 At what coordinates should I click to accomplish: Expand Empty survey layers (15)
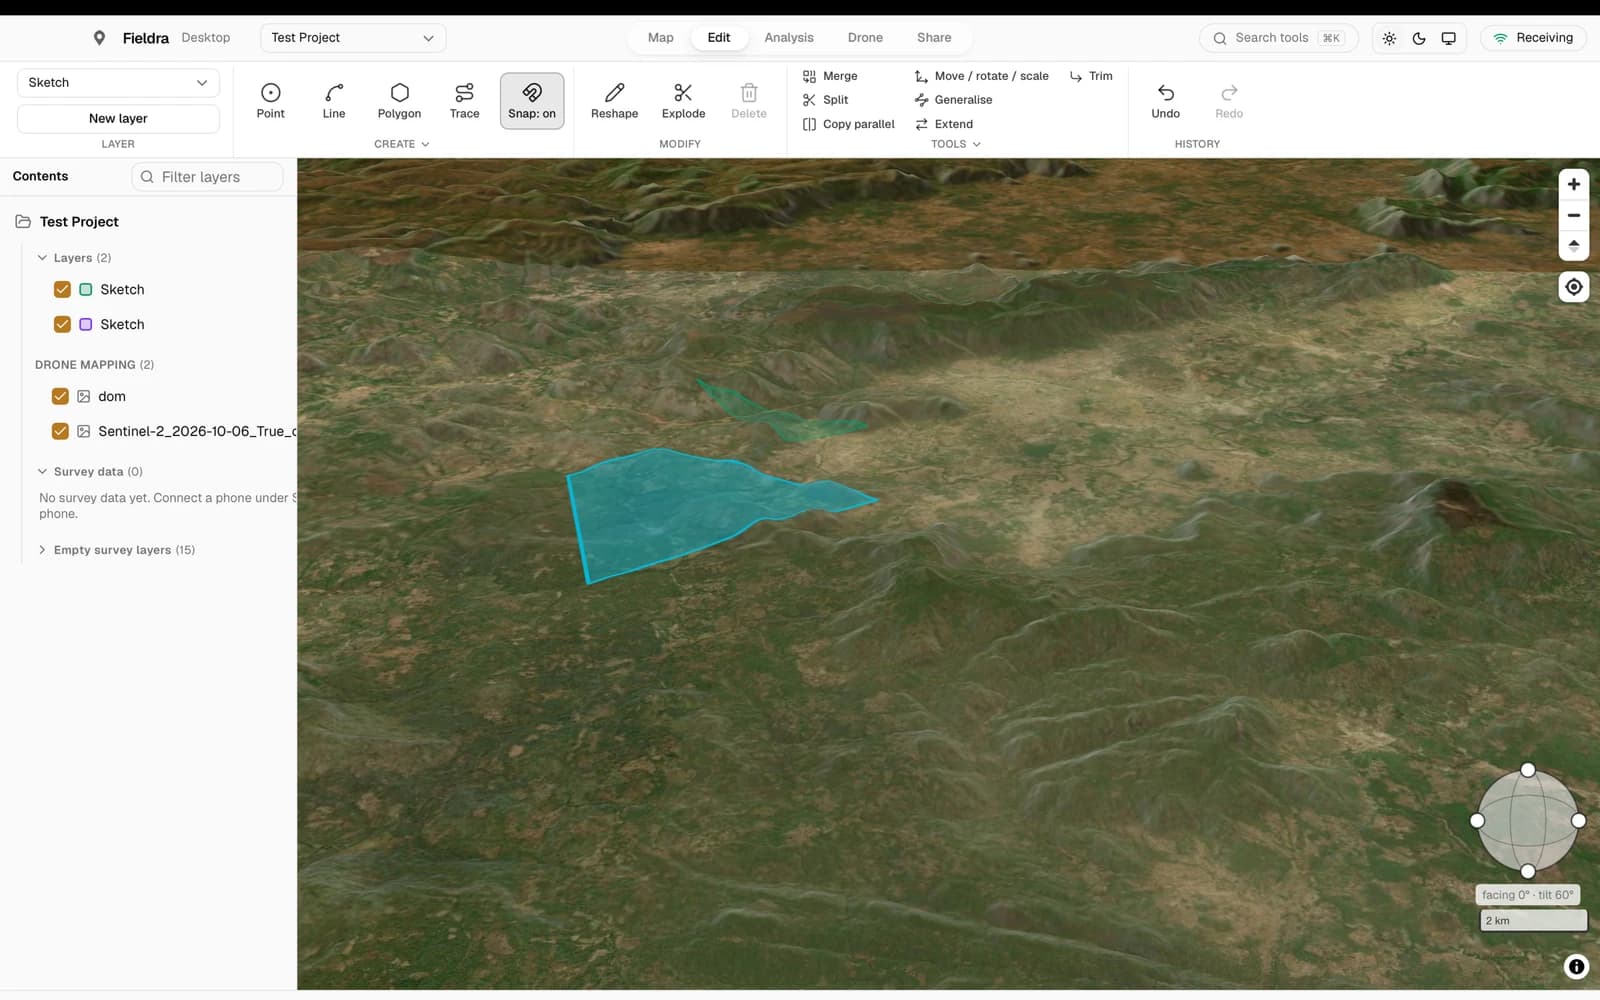[42, 550]
